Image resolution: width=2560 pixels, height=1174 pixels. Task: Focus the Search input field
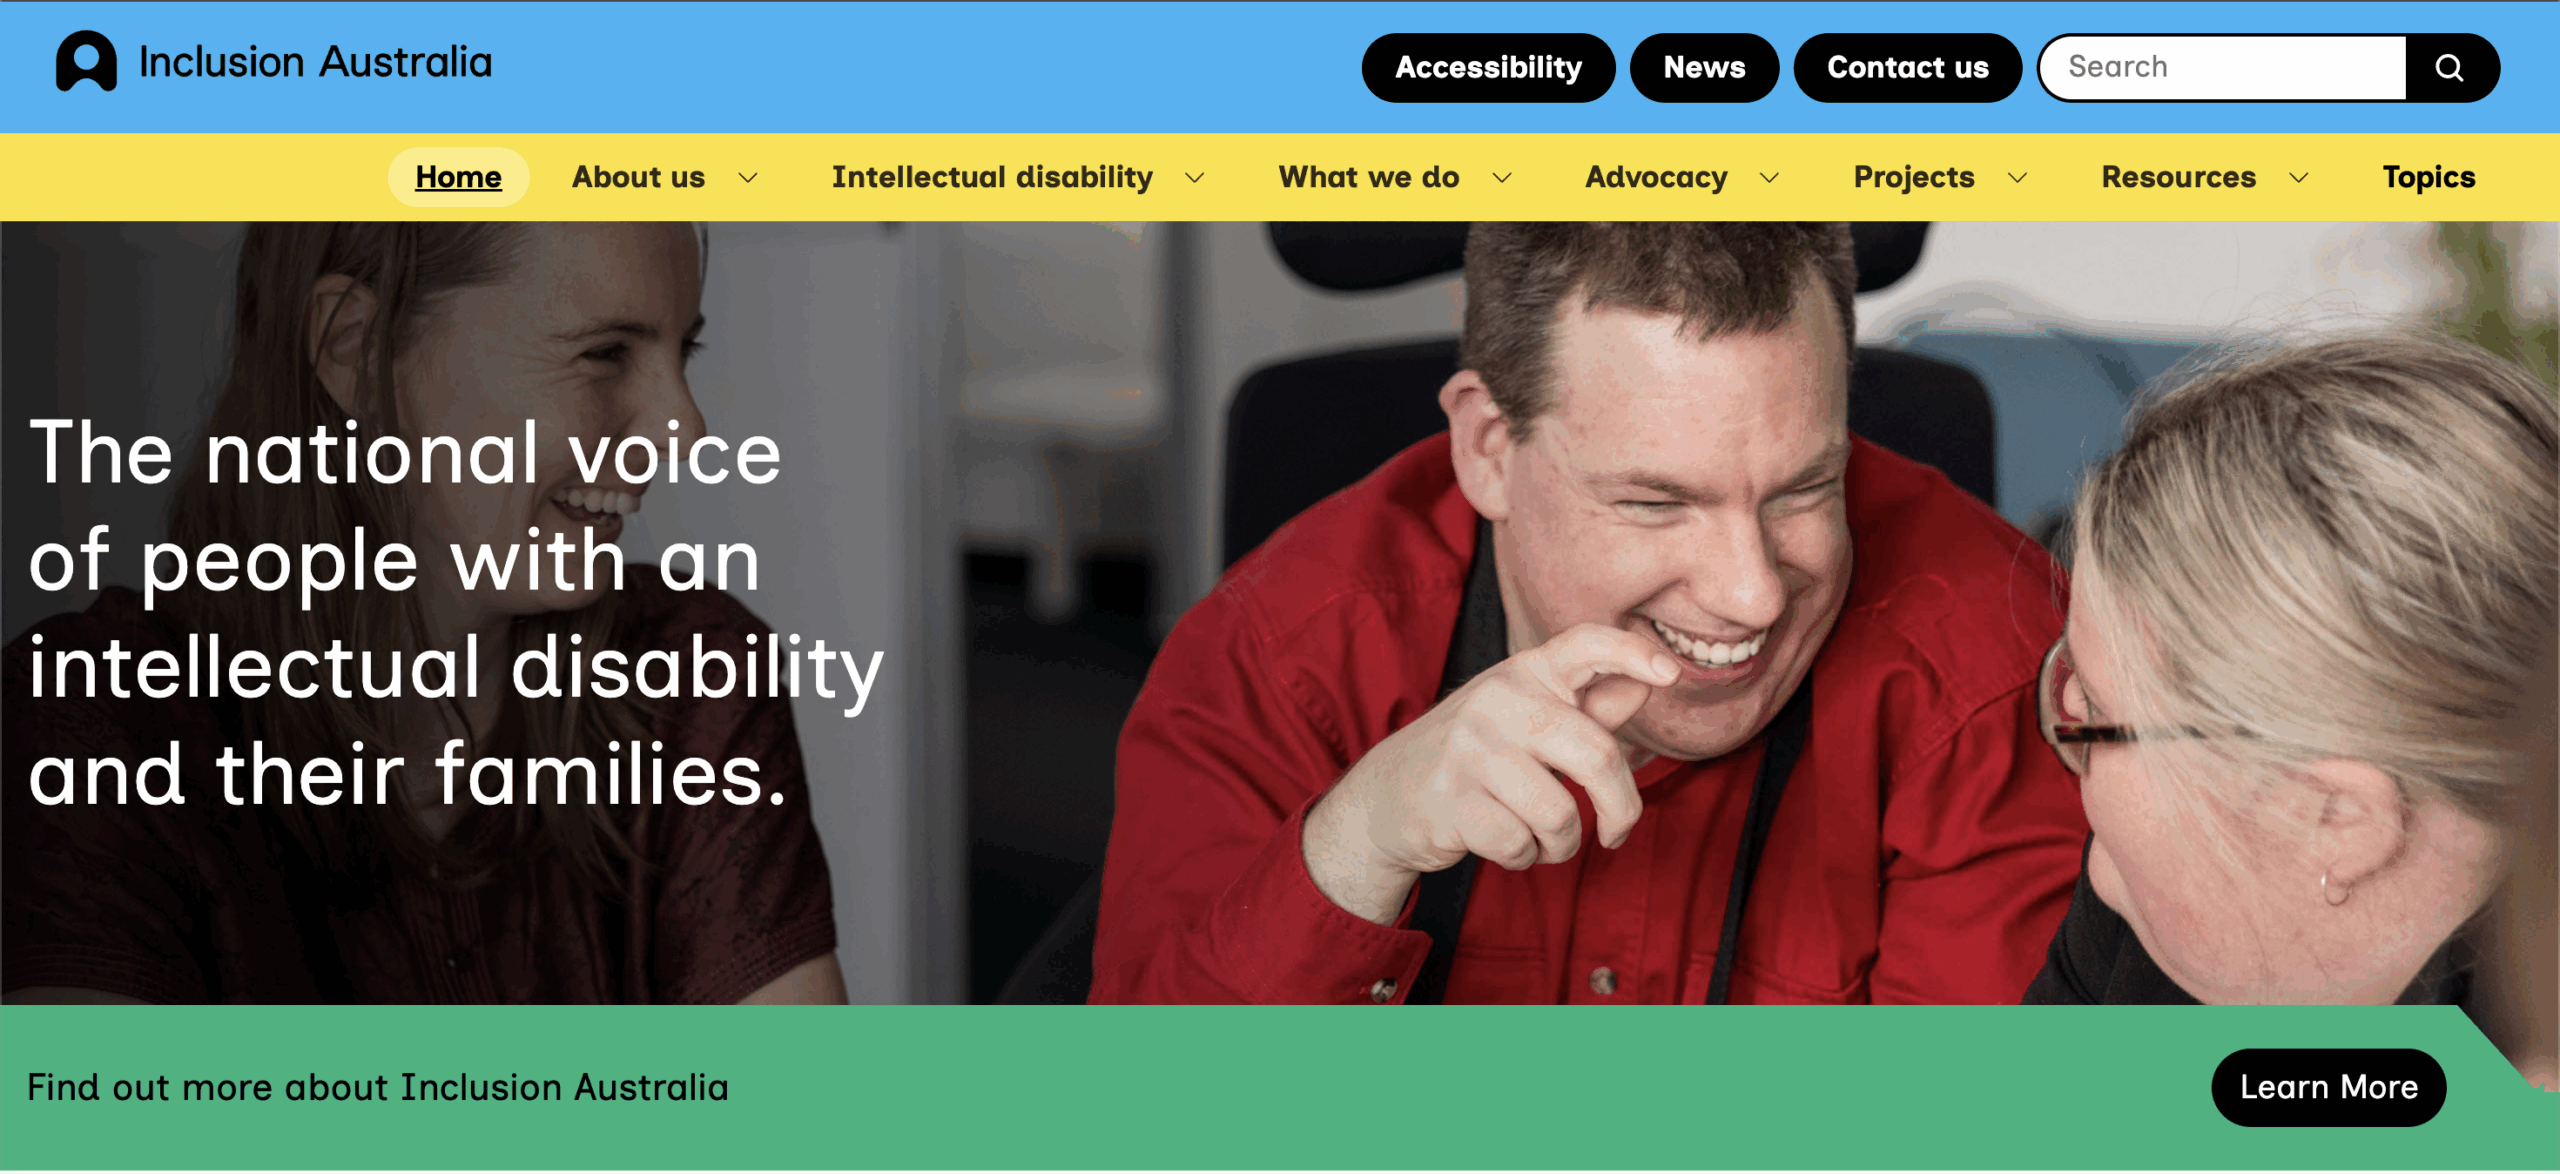pyautogui.click(x=2223, y=68)
